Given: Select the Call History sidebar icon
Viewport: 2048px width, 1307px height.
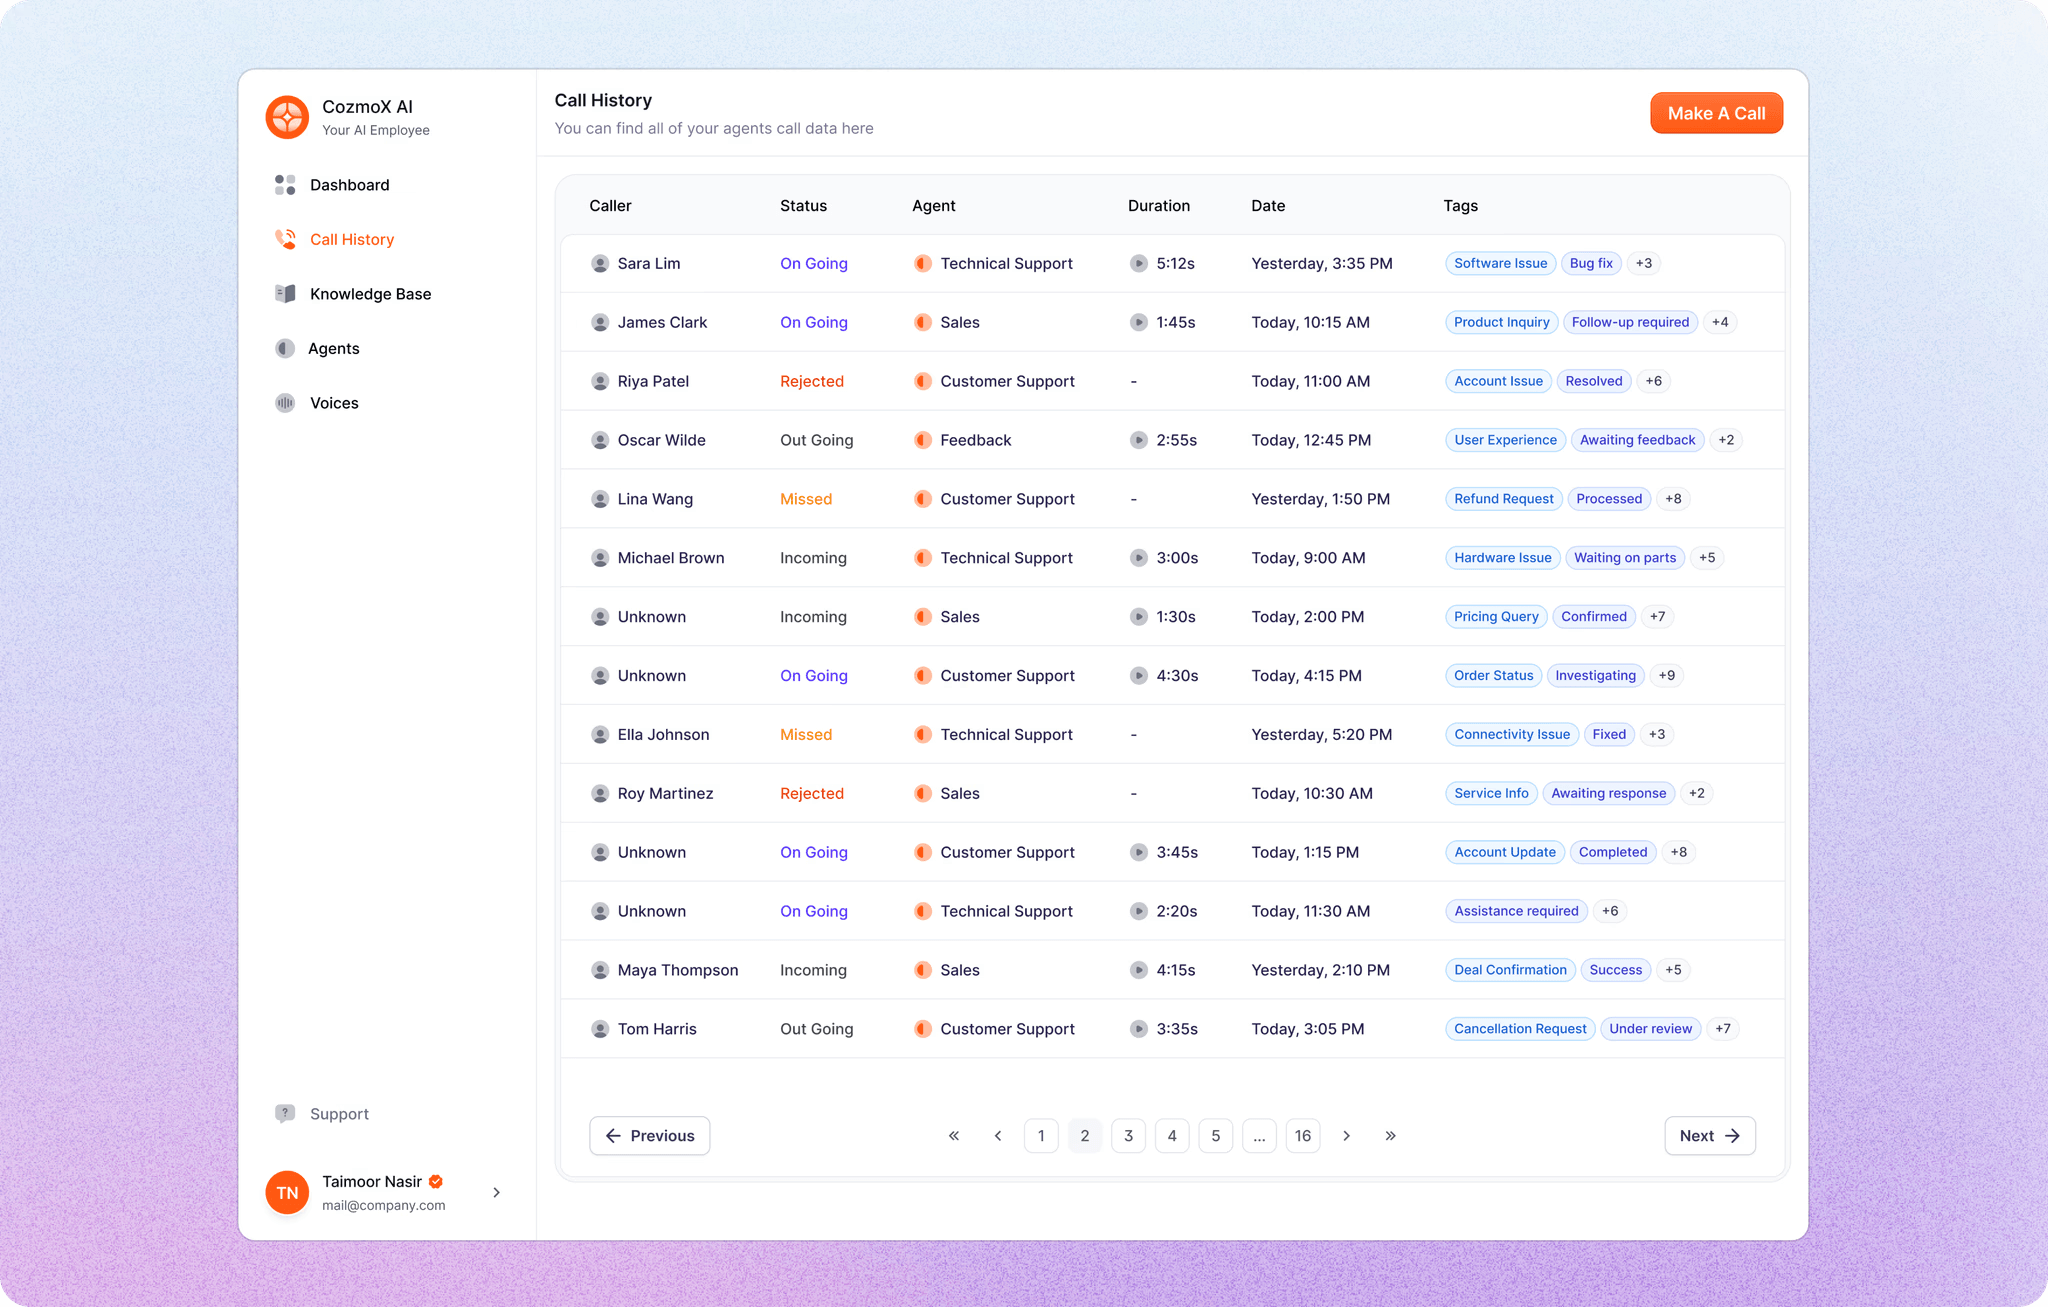Looking at the screenshot, I should 285,239.
